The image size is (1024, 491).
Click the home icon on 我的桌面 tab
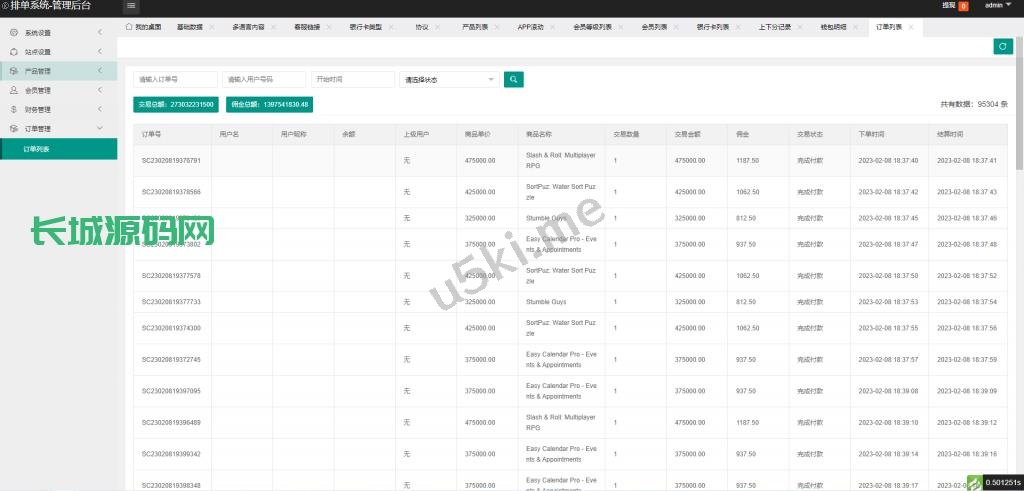point(129,27)
